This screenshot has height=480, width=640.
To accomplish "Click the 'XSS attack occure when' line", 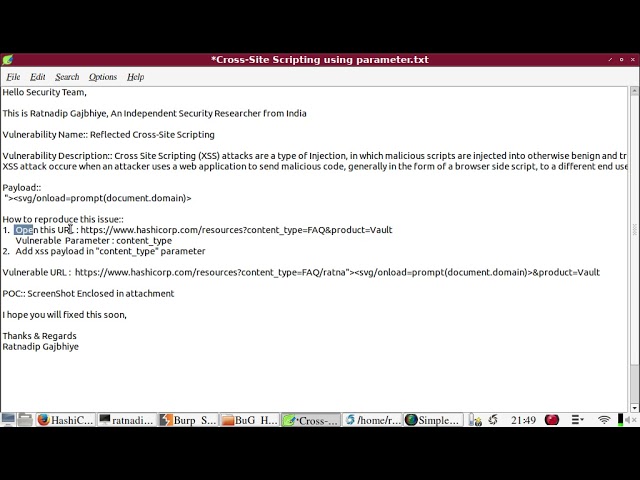I will (314, 167).
